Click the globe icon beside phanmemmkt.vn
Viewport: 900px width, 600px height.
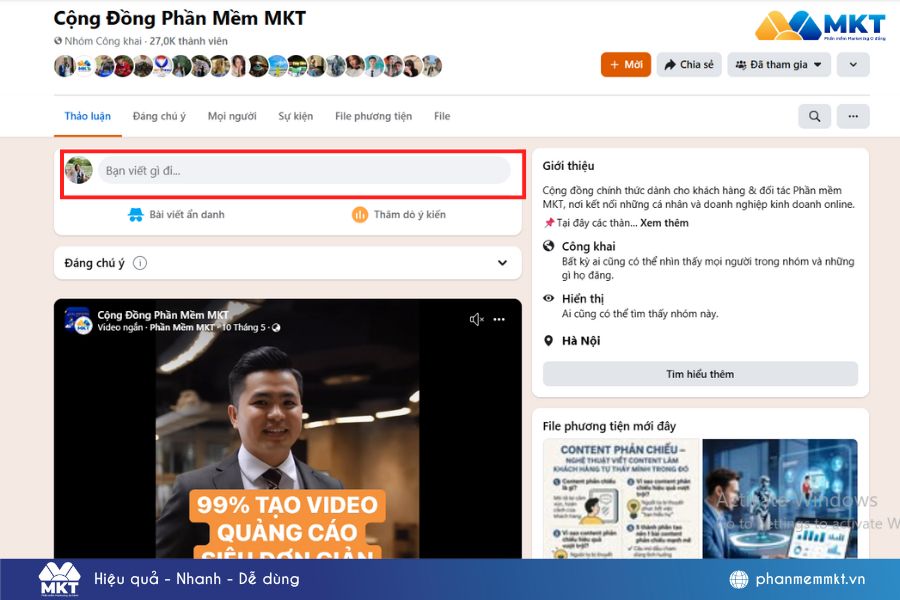(739, 579)
